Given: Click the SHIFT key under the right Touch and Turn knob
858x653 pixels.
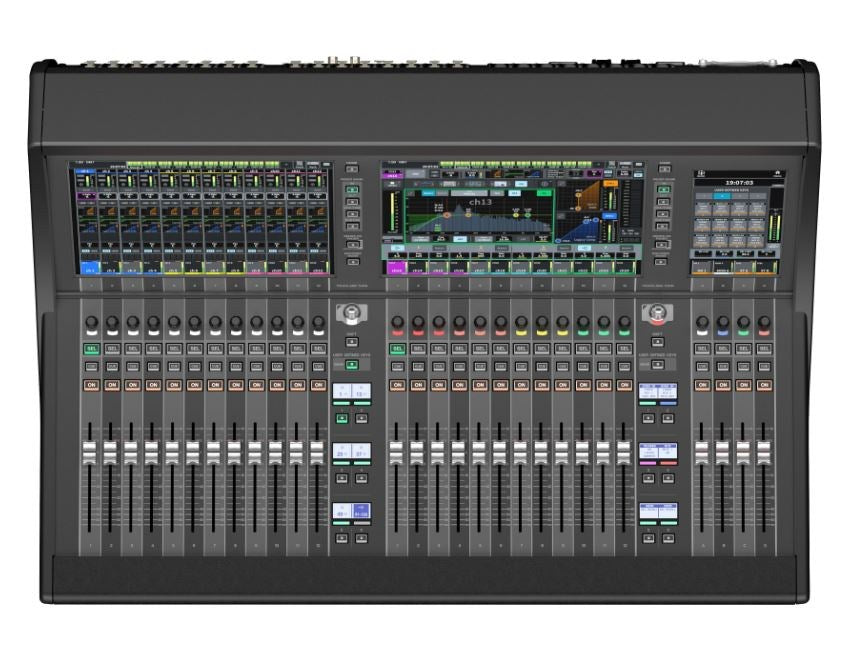Looking at the screenshot, I should 657,342.
